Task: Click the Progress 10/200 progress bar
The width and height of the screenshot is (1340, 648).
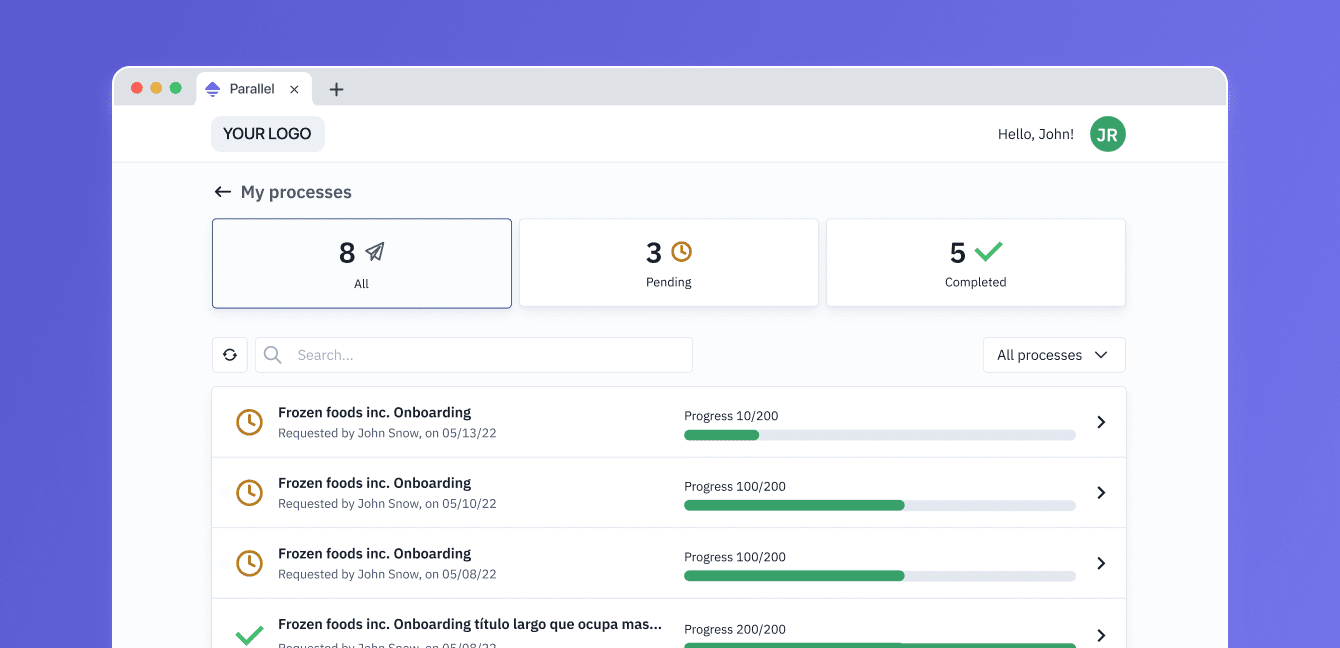Action: point(880,435)
